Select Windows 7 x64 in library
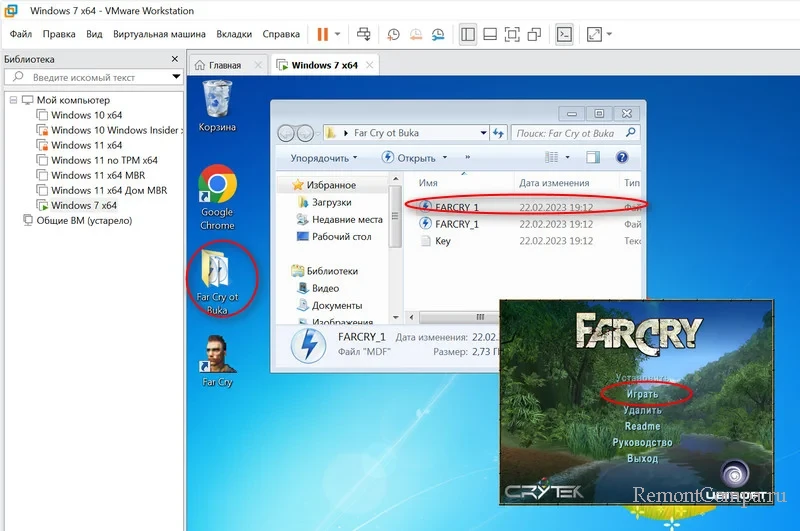 point(77,206)
